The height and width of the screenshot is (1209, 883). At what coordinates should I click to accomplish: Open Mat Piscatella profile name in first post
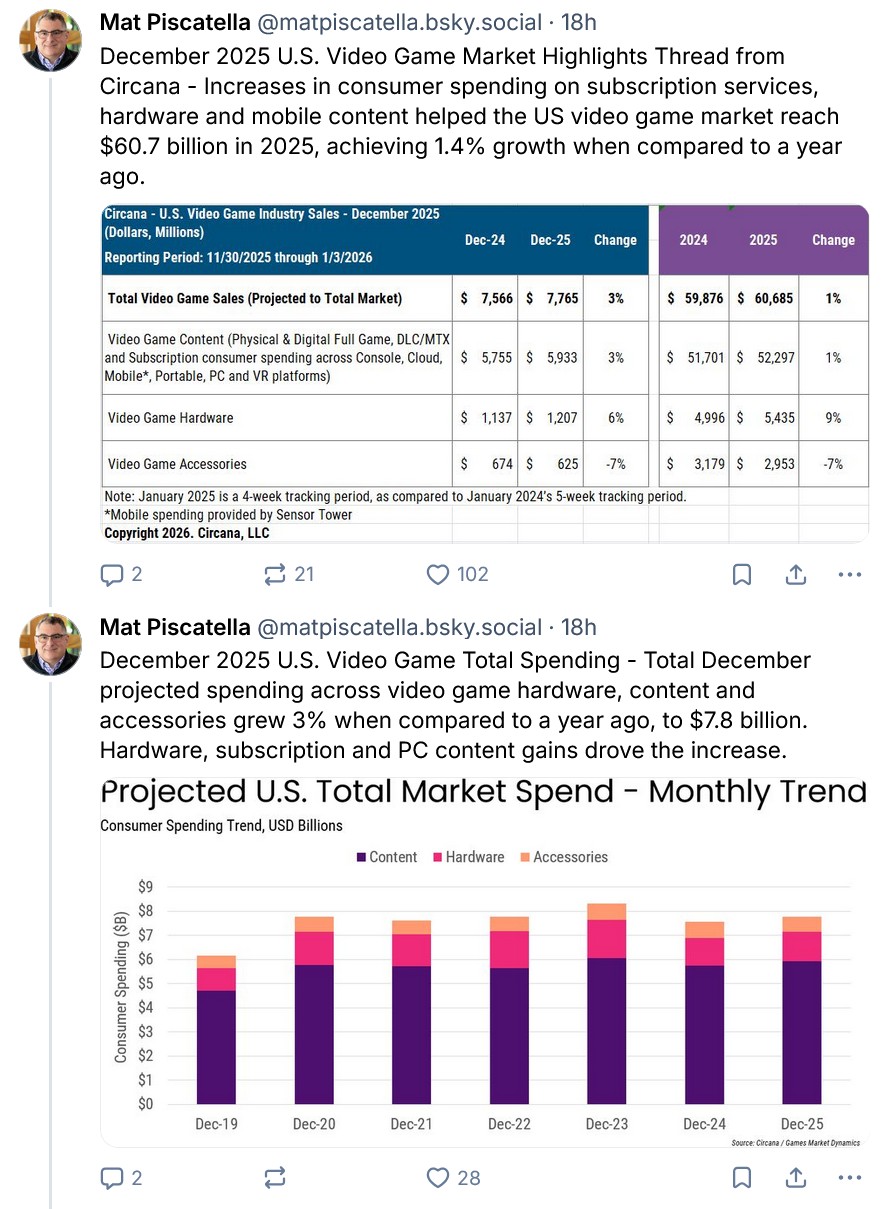(175, 23)
